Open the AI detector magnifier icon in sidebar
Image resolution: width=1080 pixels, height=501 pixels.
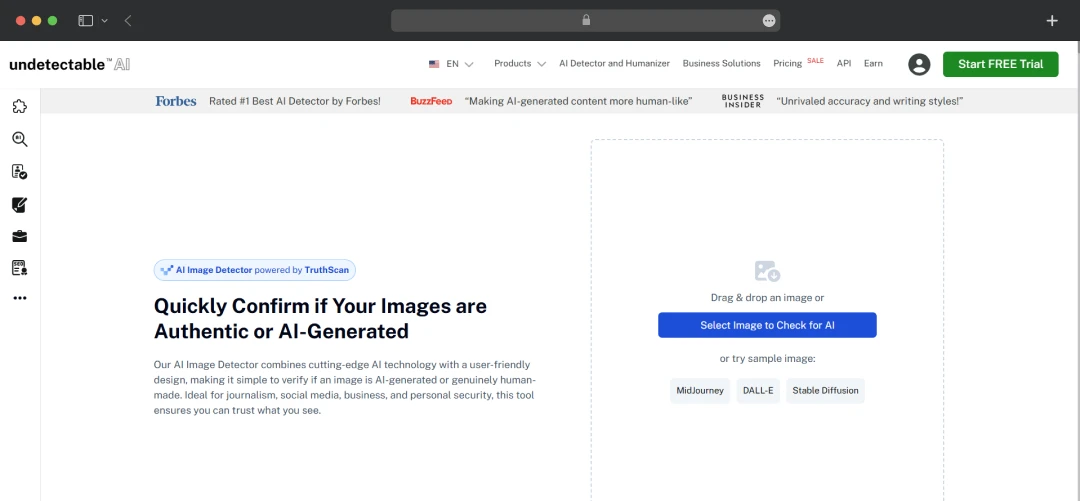click(x=20, y=139)
